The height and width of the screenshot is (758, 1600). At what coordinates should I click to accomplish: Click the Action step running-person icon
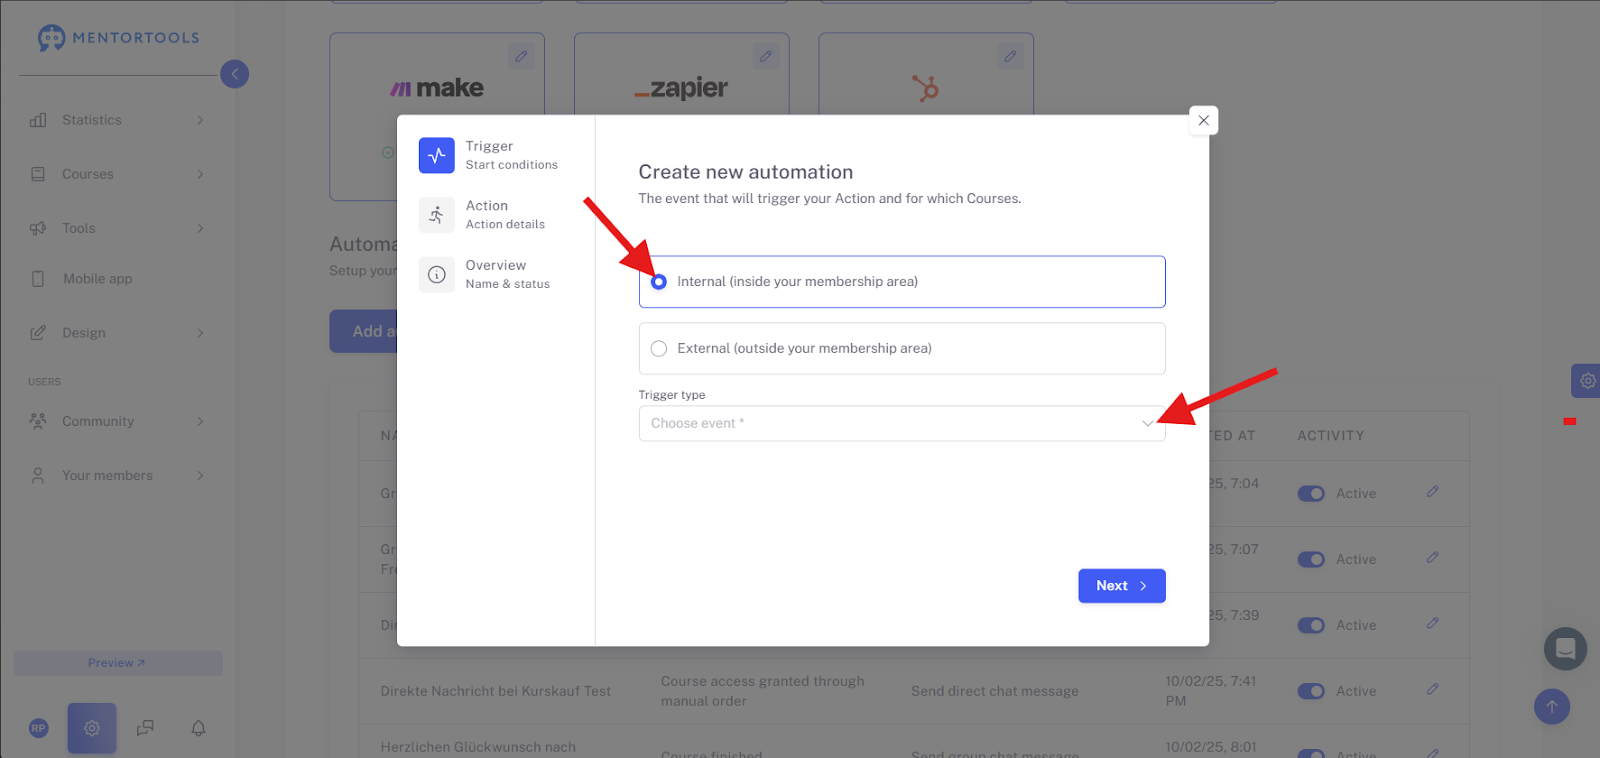[437, 215]
